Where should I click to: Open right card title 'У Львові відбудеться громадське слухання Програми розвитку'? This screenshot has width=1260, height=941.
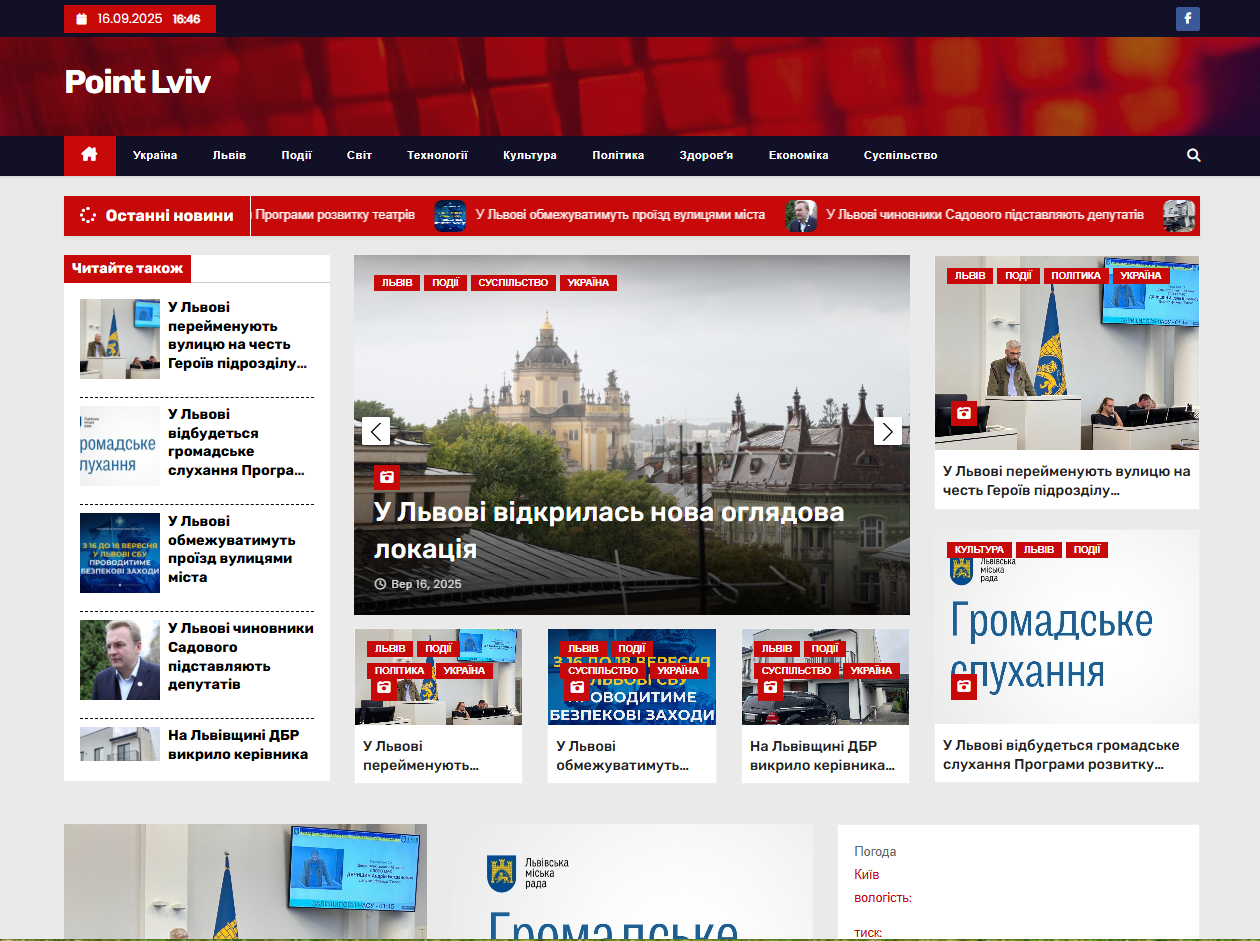(1061, 755)
